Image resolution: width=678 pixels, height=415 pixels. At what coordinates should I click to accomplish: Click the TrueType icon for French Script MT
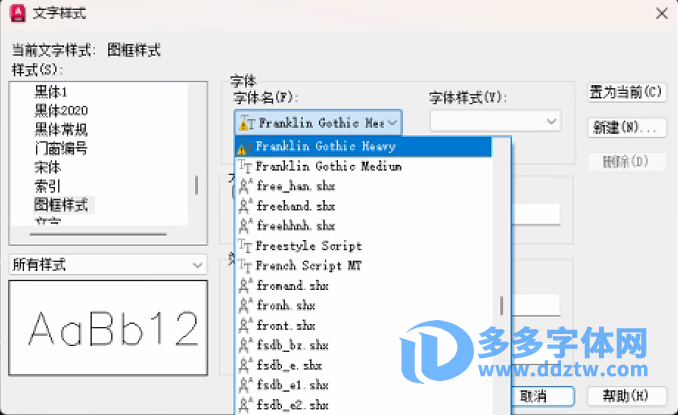pos(244,266)
